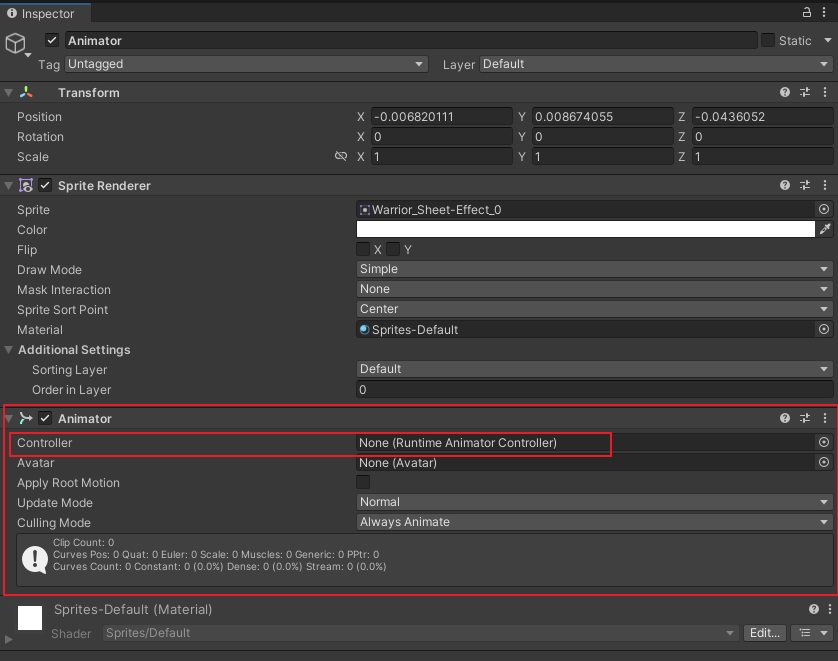Click the GameObject name field
Viewport: 838px width, 661px height.
click(411, 41)
